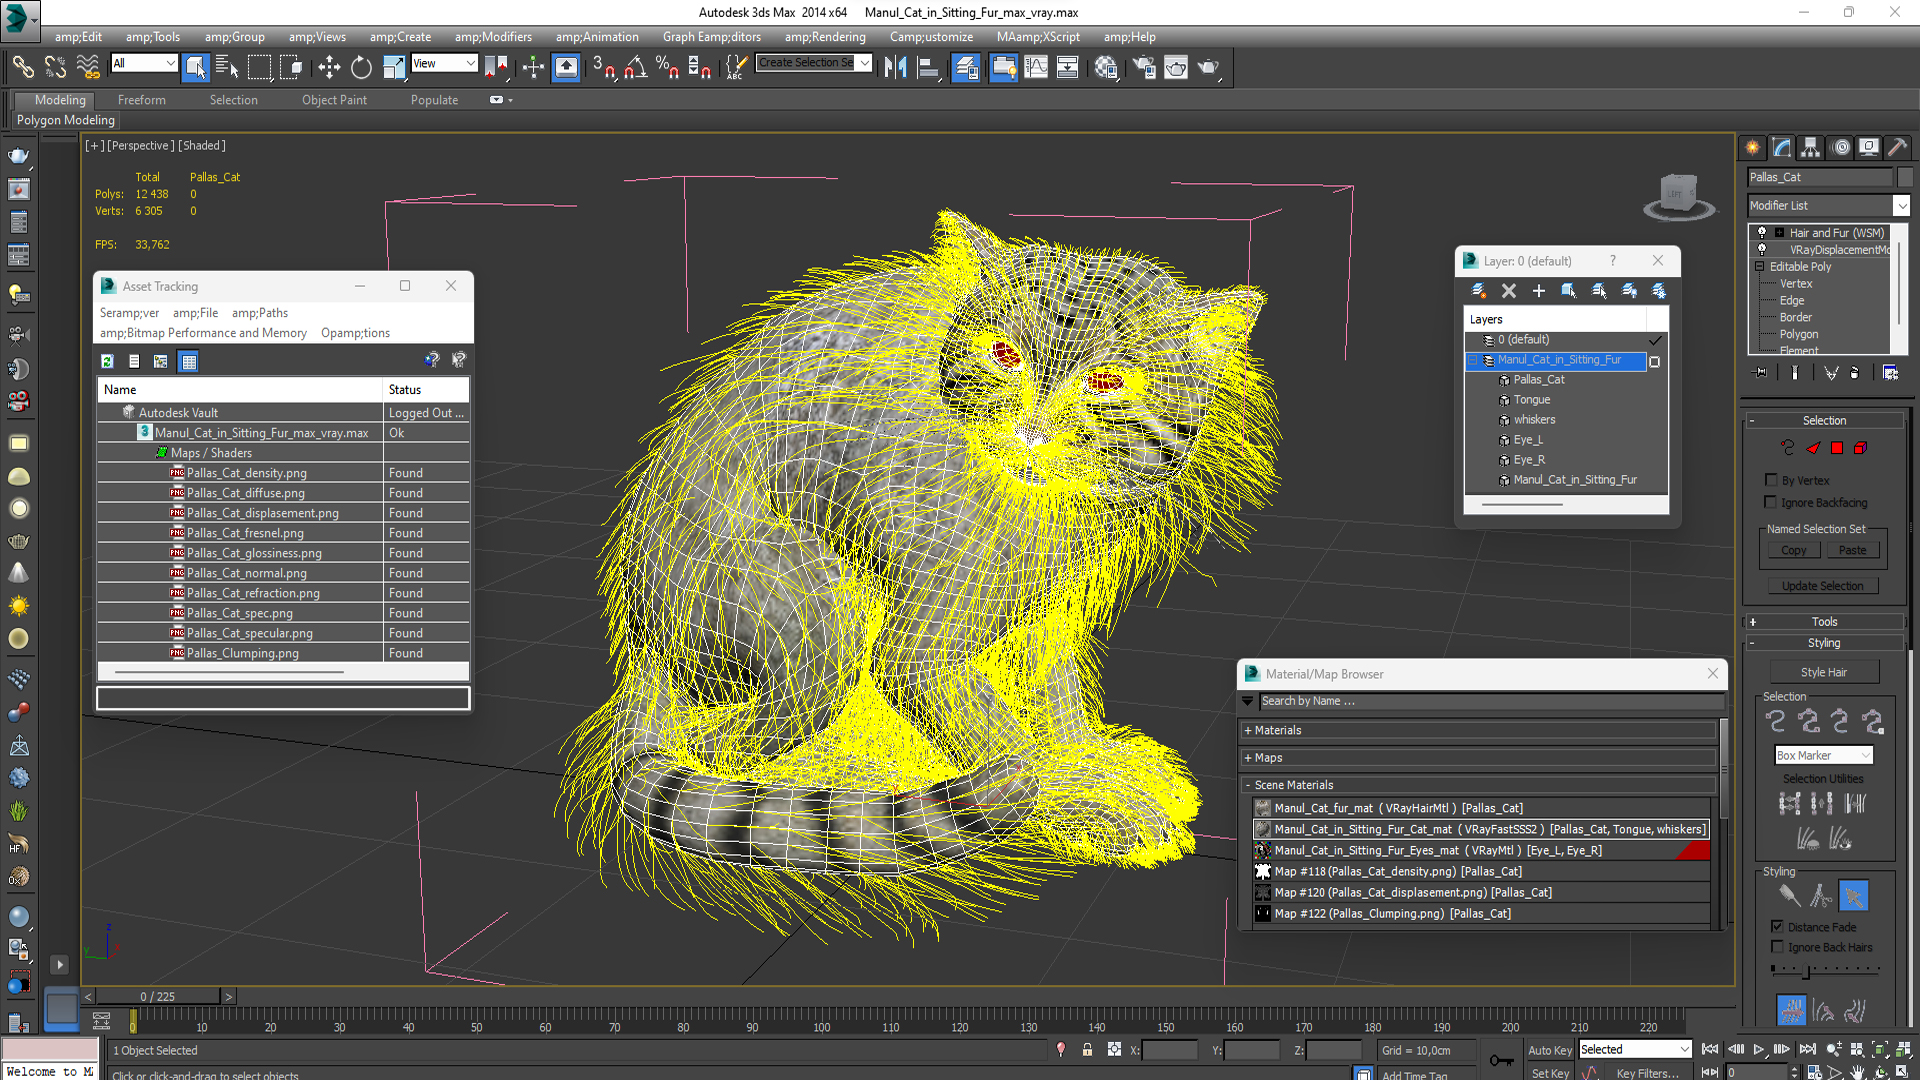The image size is (1920, 1080).
Task: Click the Update Selection button
Action: pyautogui.click(x=1821, y=586)
